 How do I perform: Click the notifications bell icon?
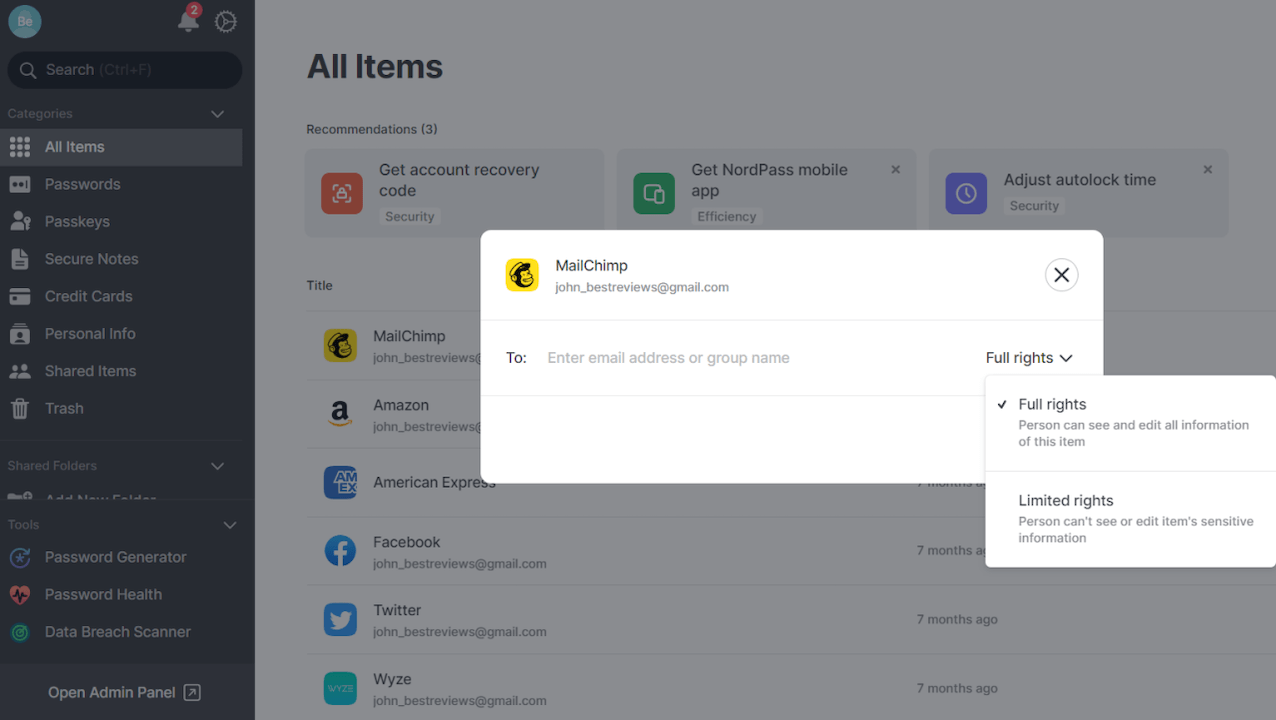[x=187, y=21]
